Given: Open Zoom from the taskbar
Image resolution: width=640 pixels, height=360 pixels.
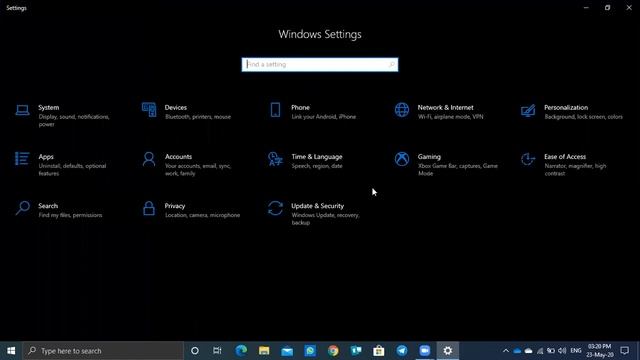Looking at the screenshot, I should 425,351.
